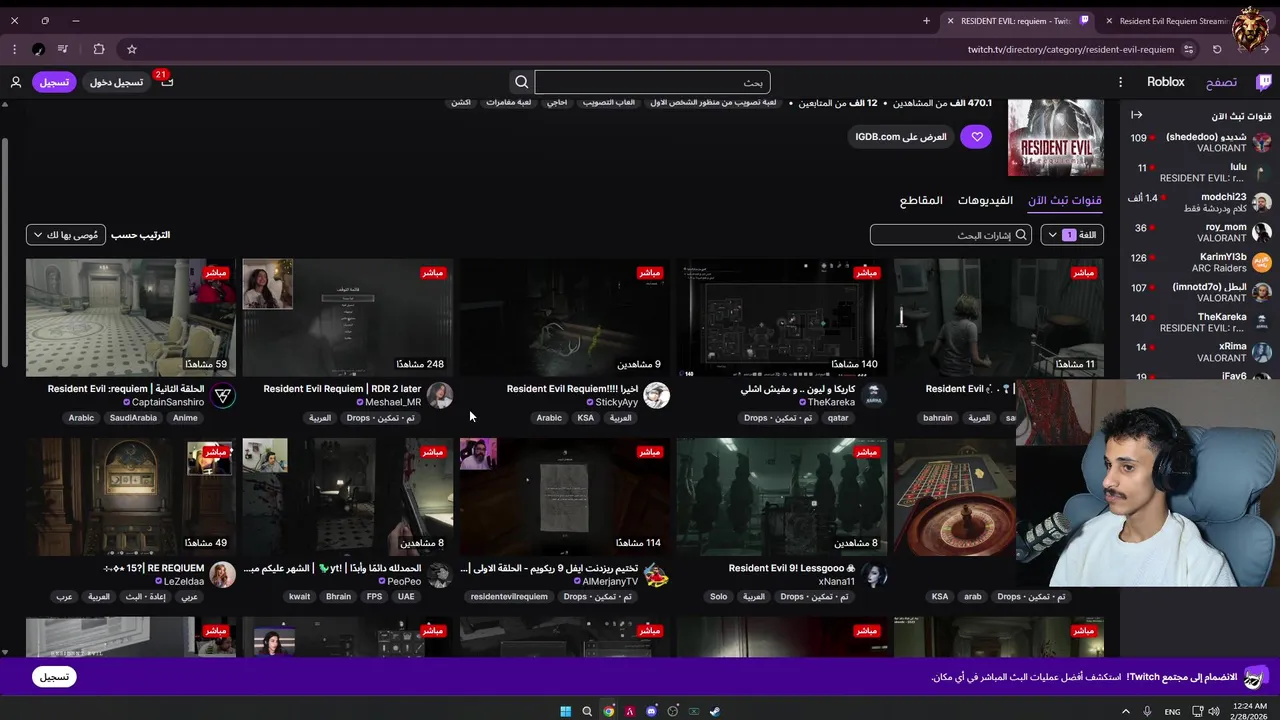Open modchi23 channel in sidebar
This screenshot has width=1280, height=720.
1200,202
